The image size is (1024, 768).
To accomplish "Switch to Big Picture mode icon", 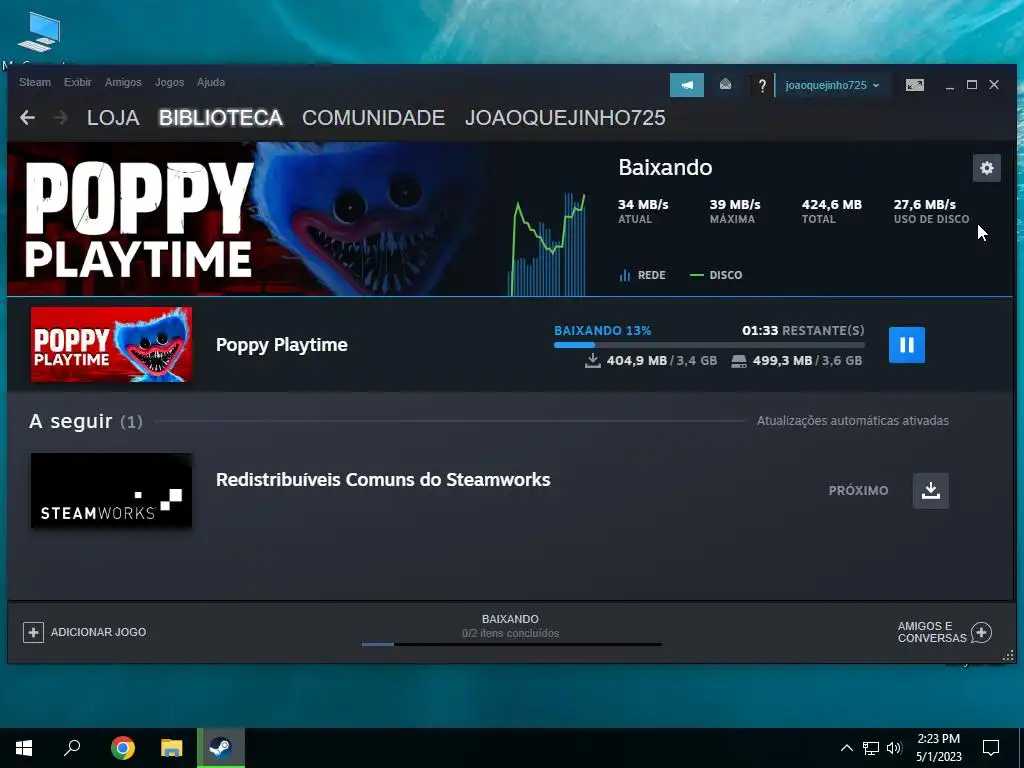I will (914, 85).
